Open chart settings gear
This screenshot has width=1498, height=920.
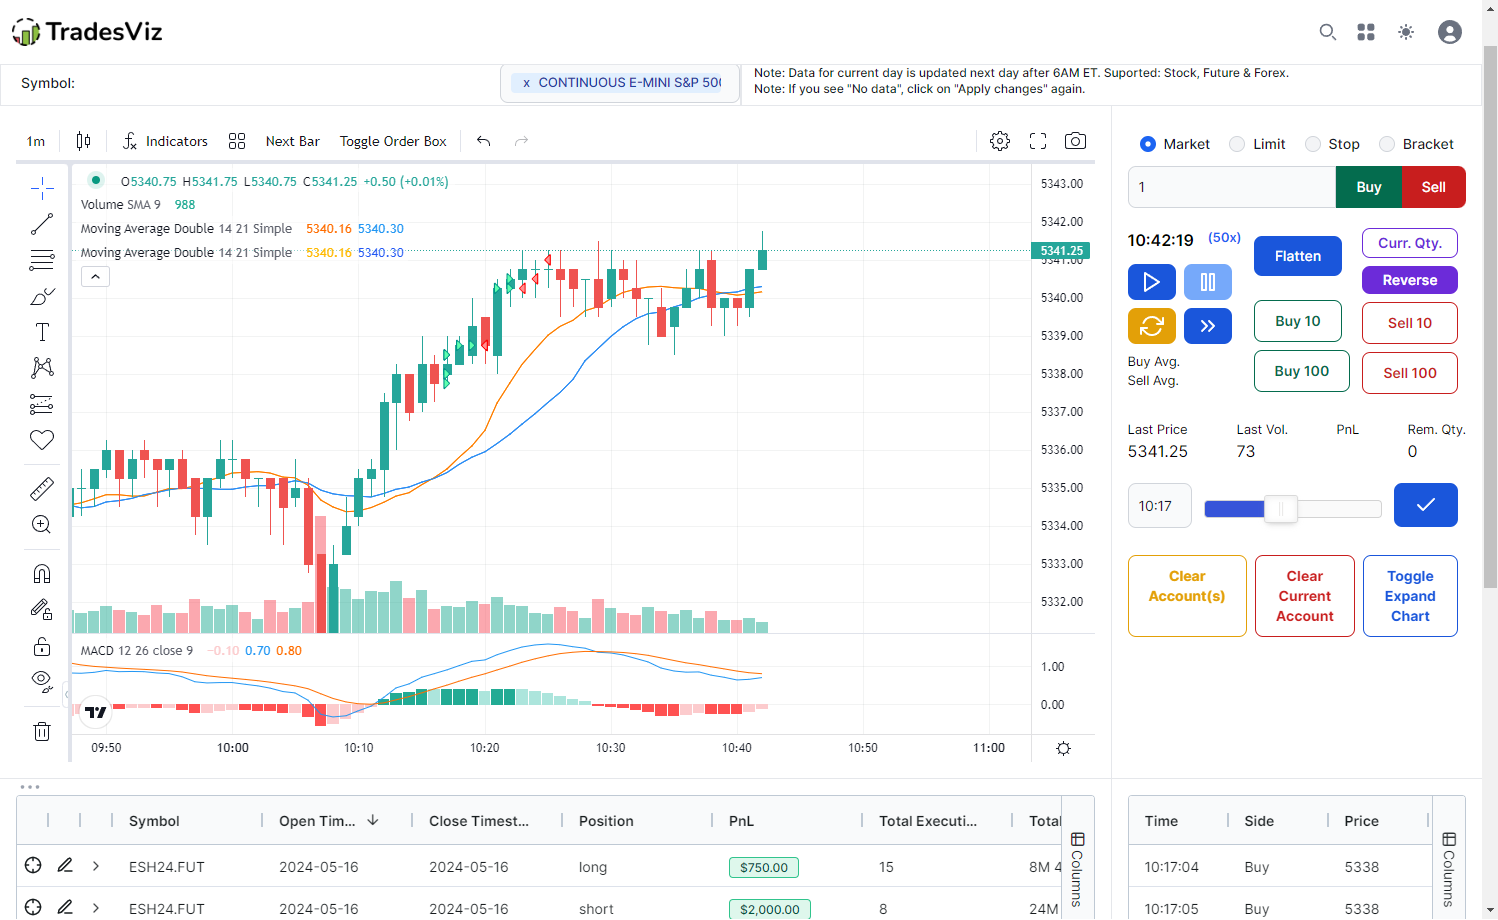click(1000, 141)
